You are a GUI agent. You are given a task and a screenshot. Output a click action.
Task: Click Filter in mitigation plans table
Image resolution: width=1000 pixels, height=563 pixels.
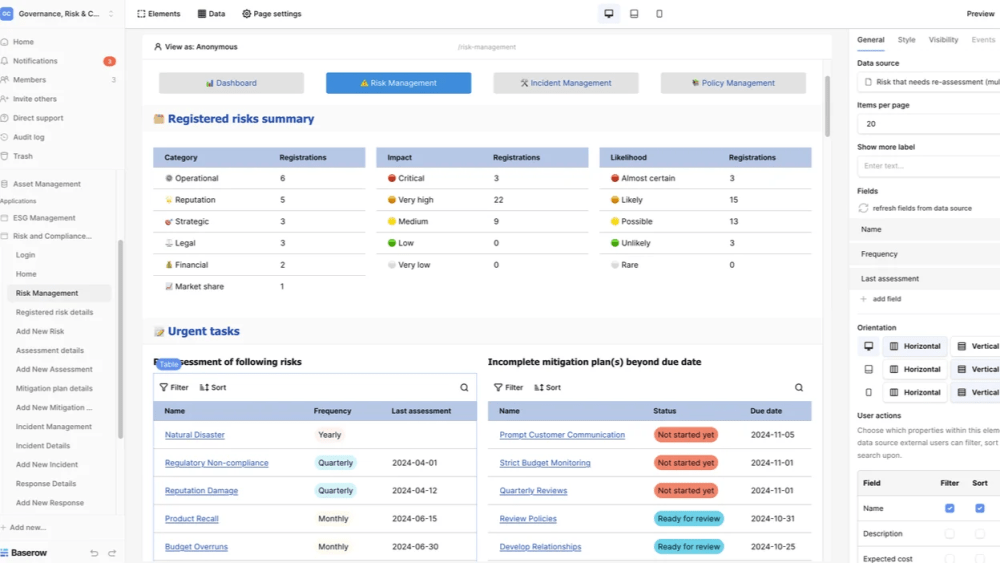(x=508, y=388)
